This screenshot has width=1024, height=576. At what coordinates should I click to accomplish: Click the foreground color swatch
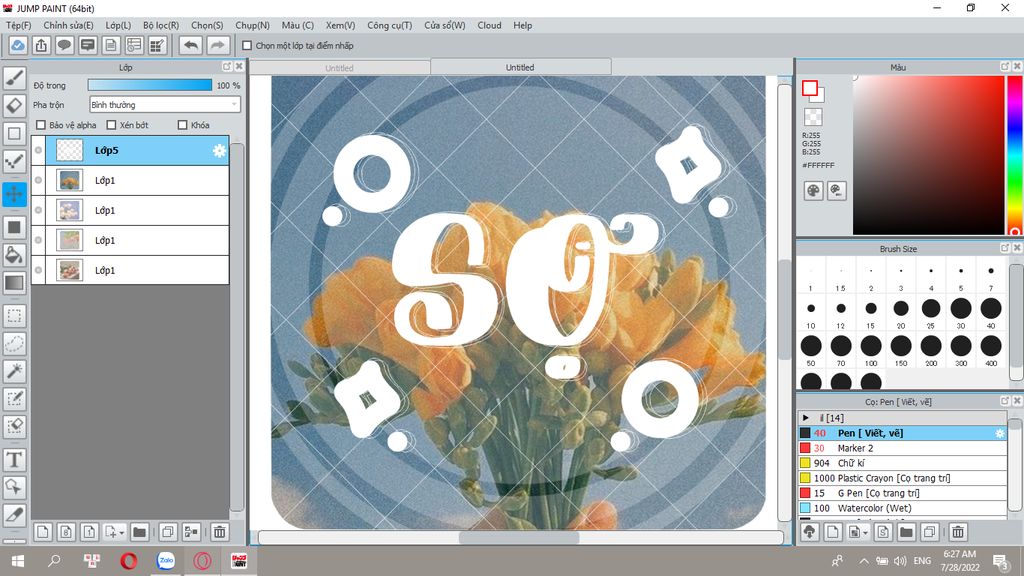[810, 88]
